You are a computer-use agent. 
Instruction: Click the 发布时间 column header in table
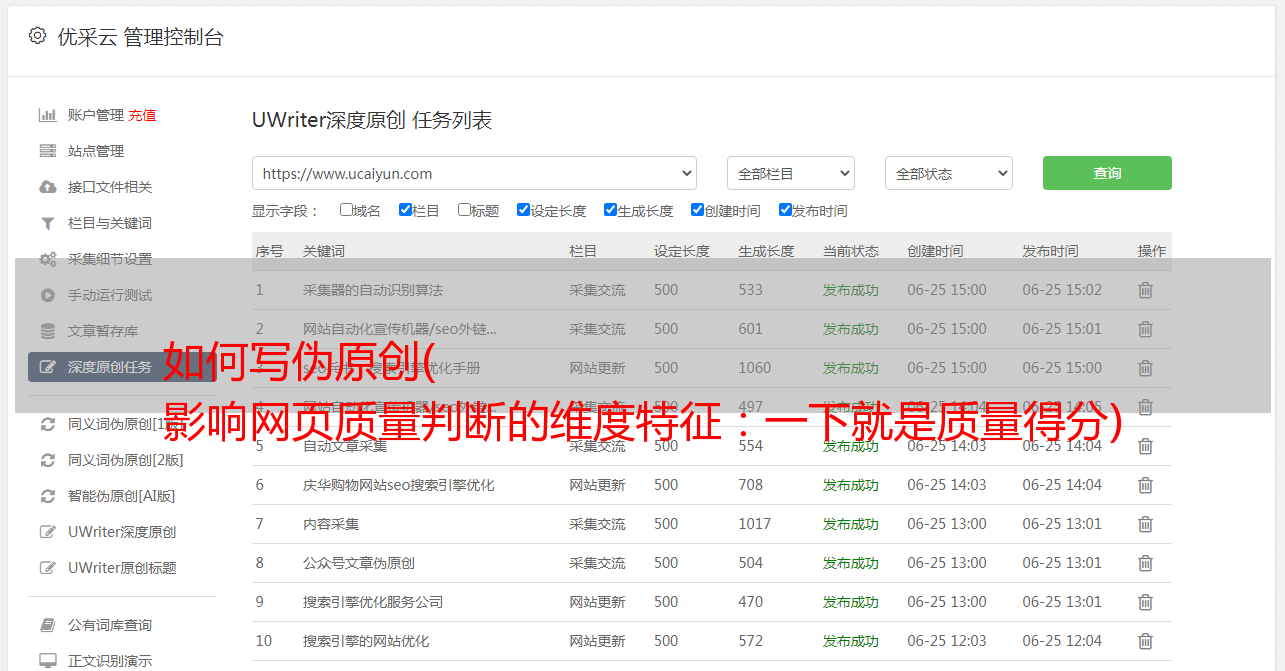pyautogui.click(x=1050, y=251)
